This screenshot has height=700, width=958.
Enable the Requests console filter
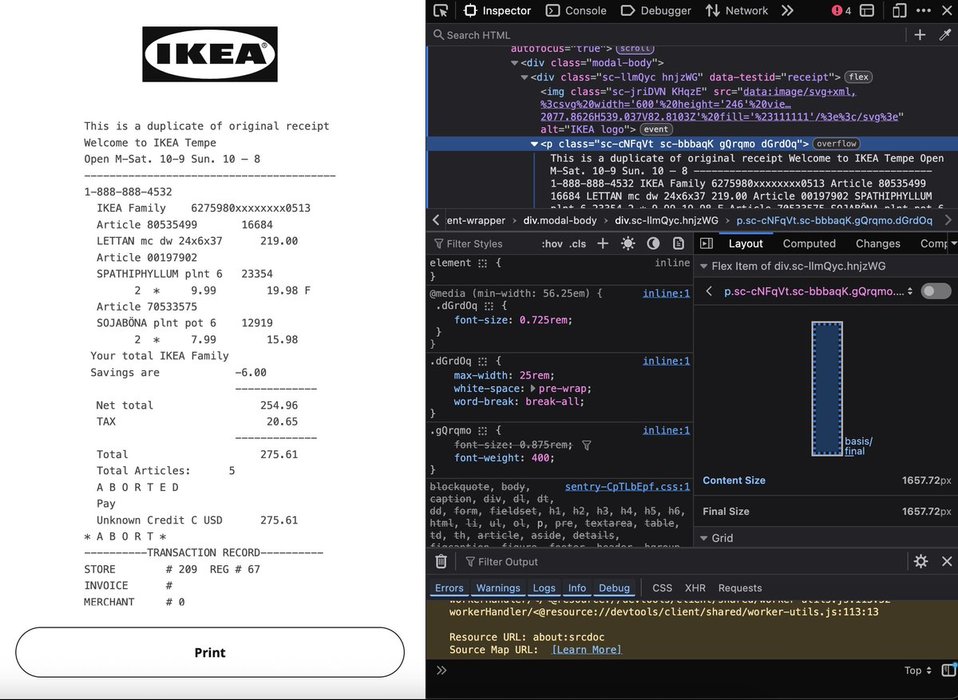[740, 588]
